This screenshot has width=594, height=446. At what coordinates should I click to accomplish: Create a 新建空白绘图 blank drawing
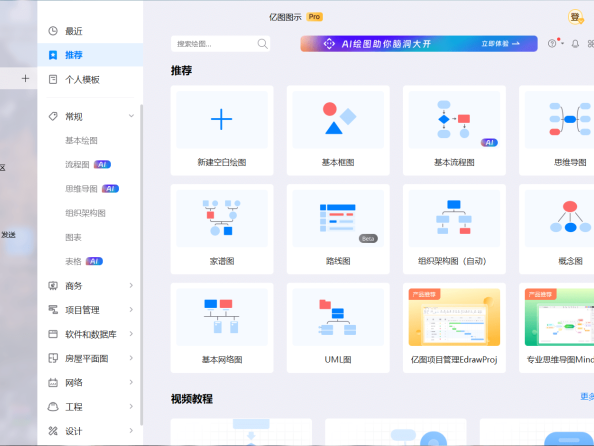222,130
